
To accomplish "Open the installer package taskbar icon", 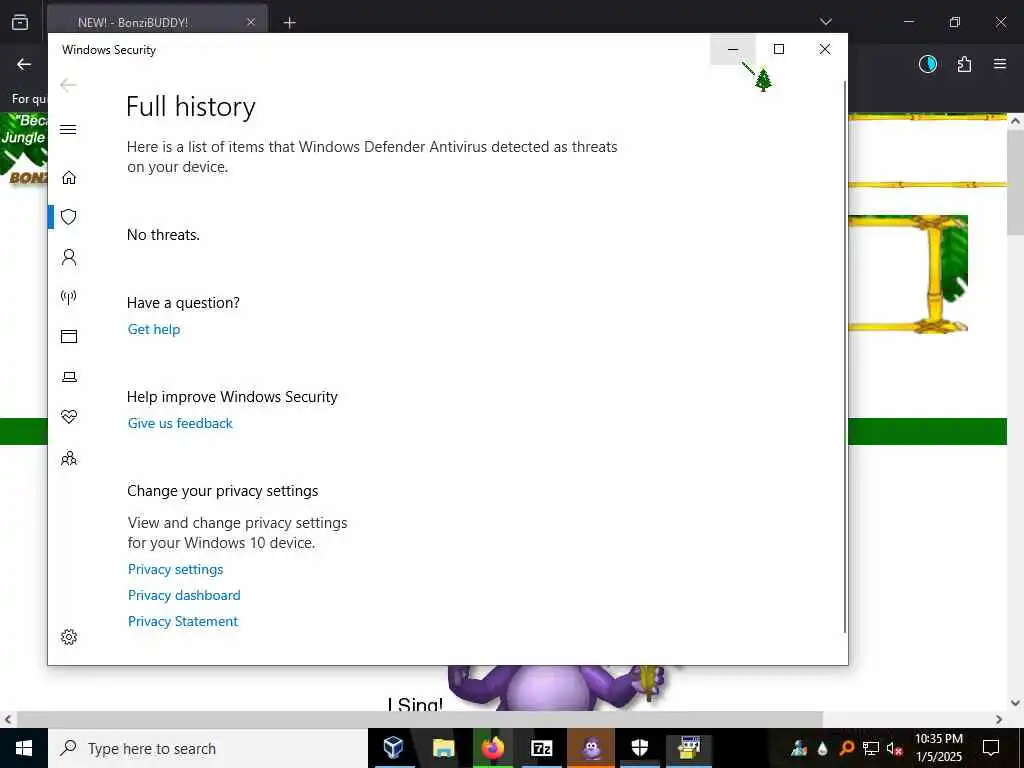I will tap(689, 748).
